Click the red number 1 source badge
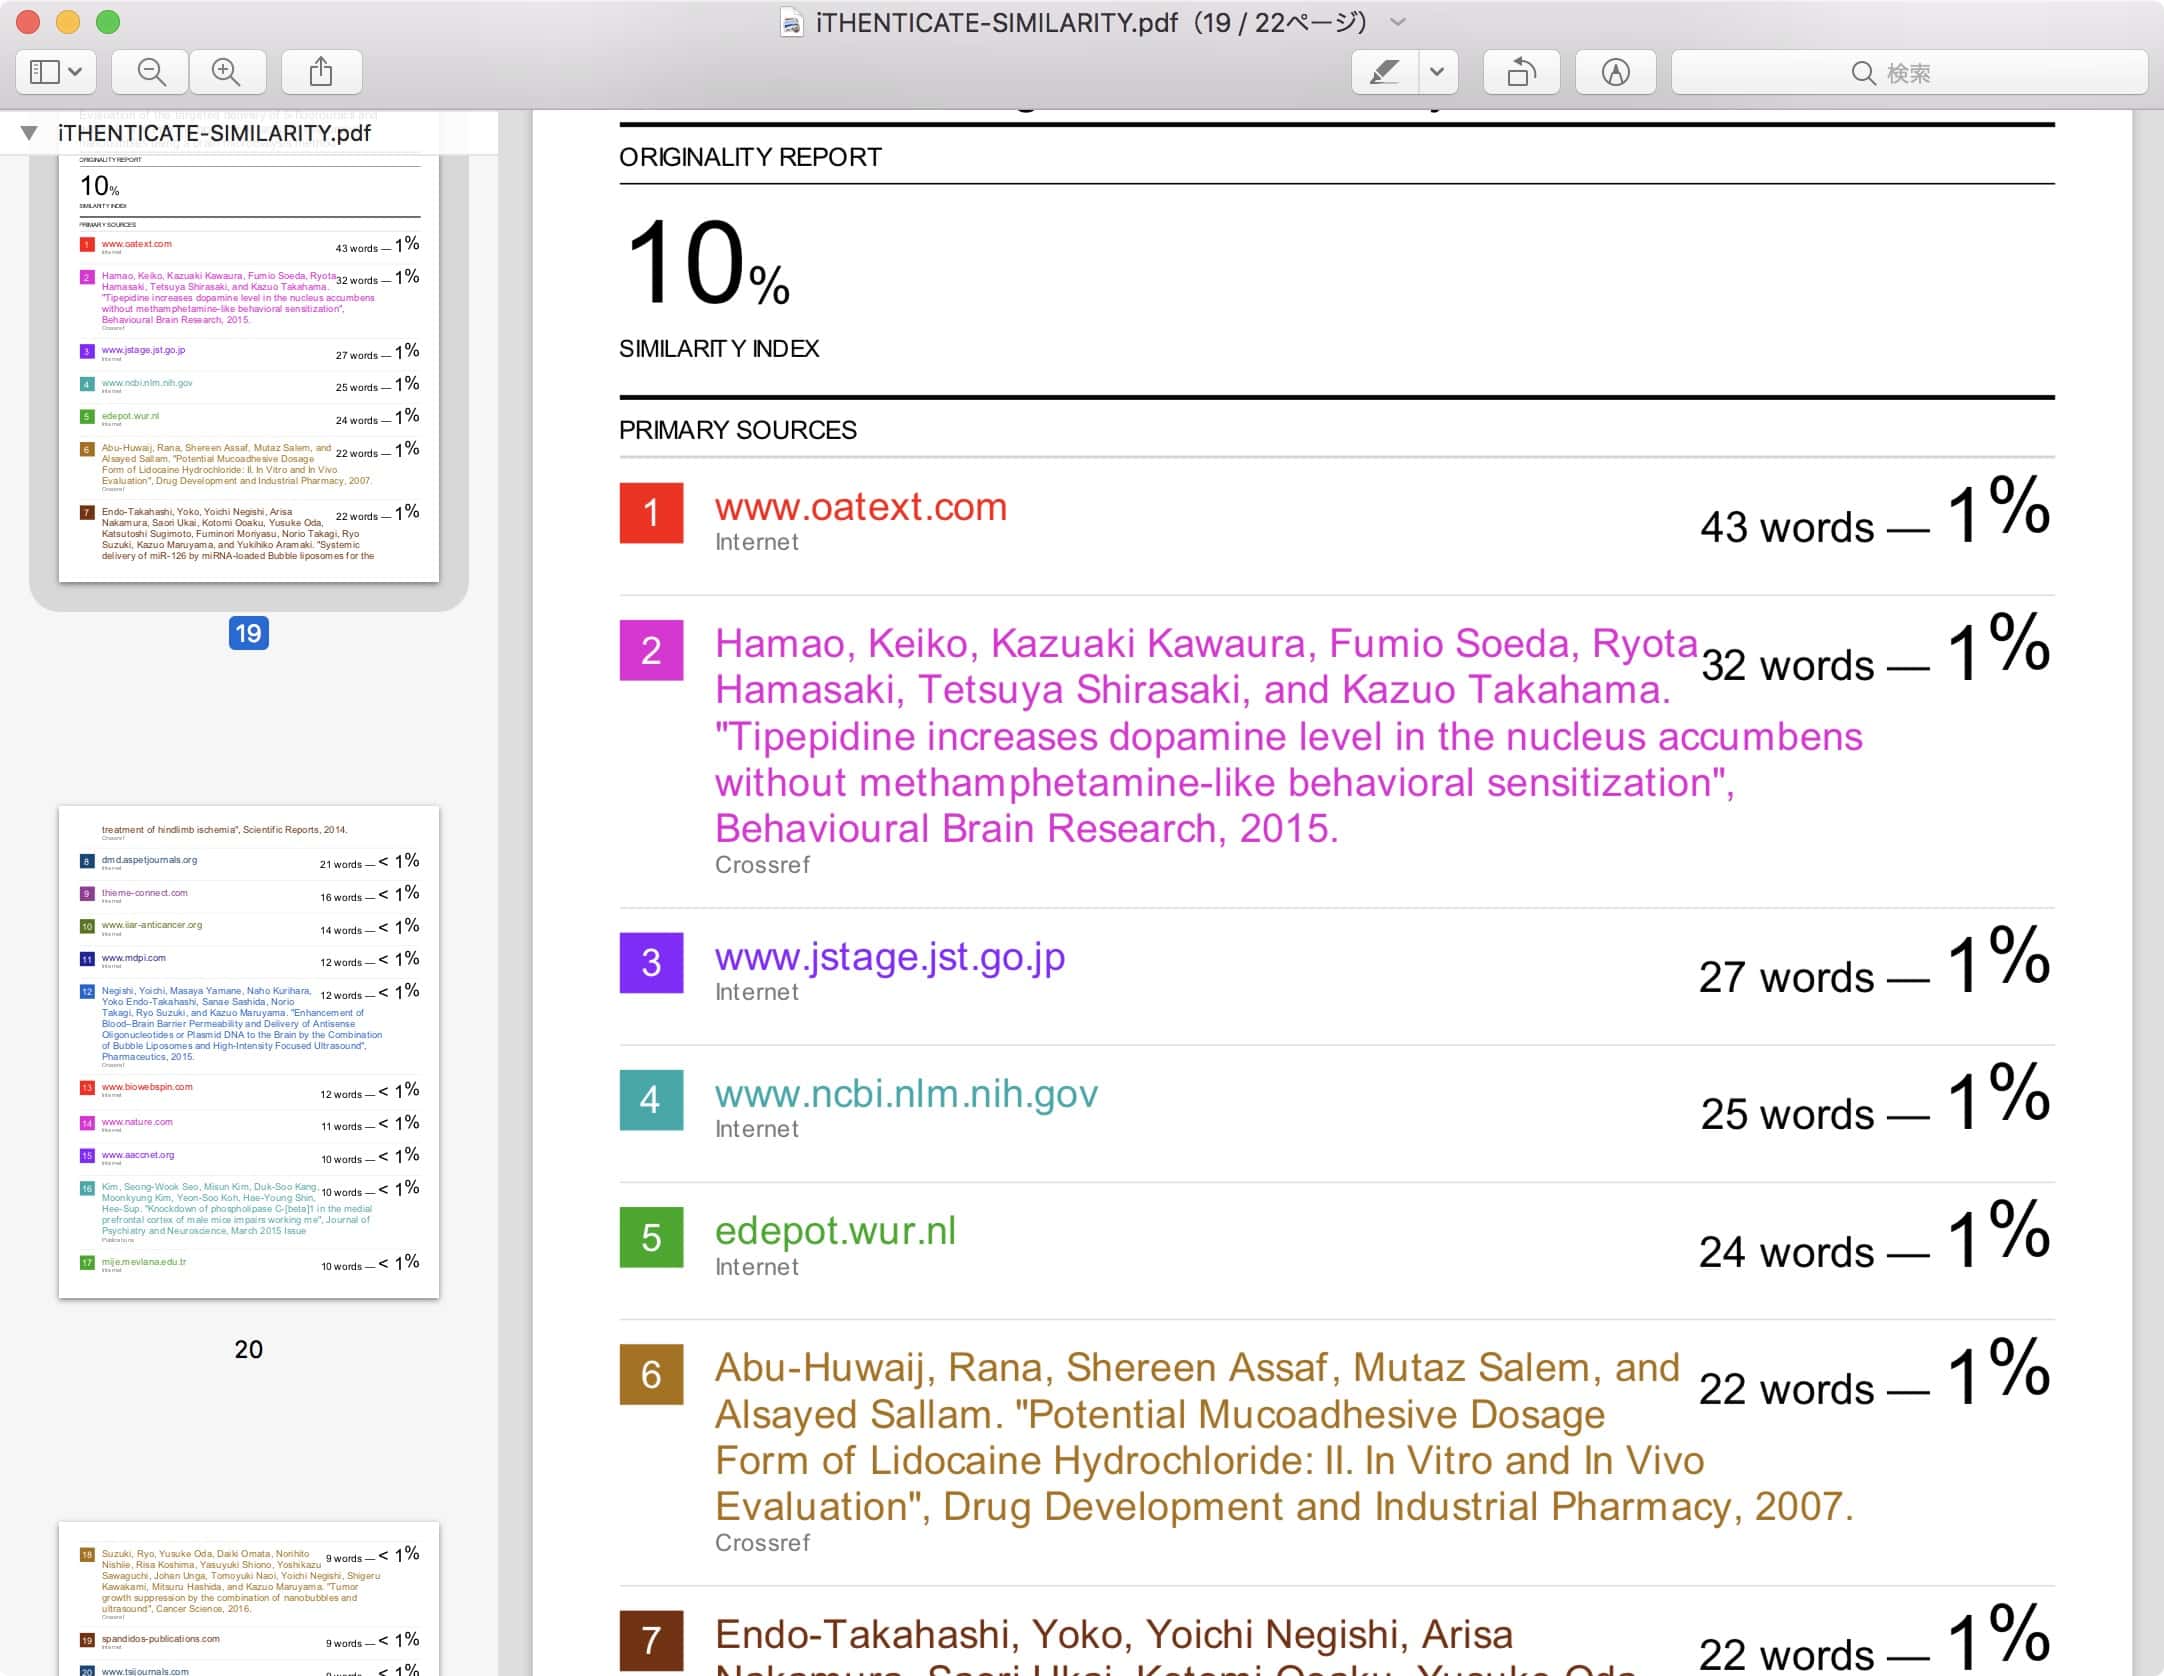The width and height of the screenshot is (2164, 1676). (x=651, y=513)
